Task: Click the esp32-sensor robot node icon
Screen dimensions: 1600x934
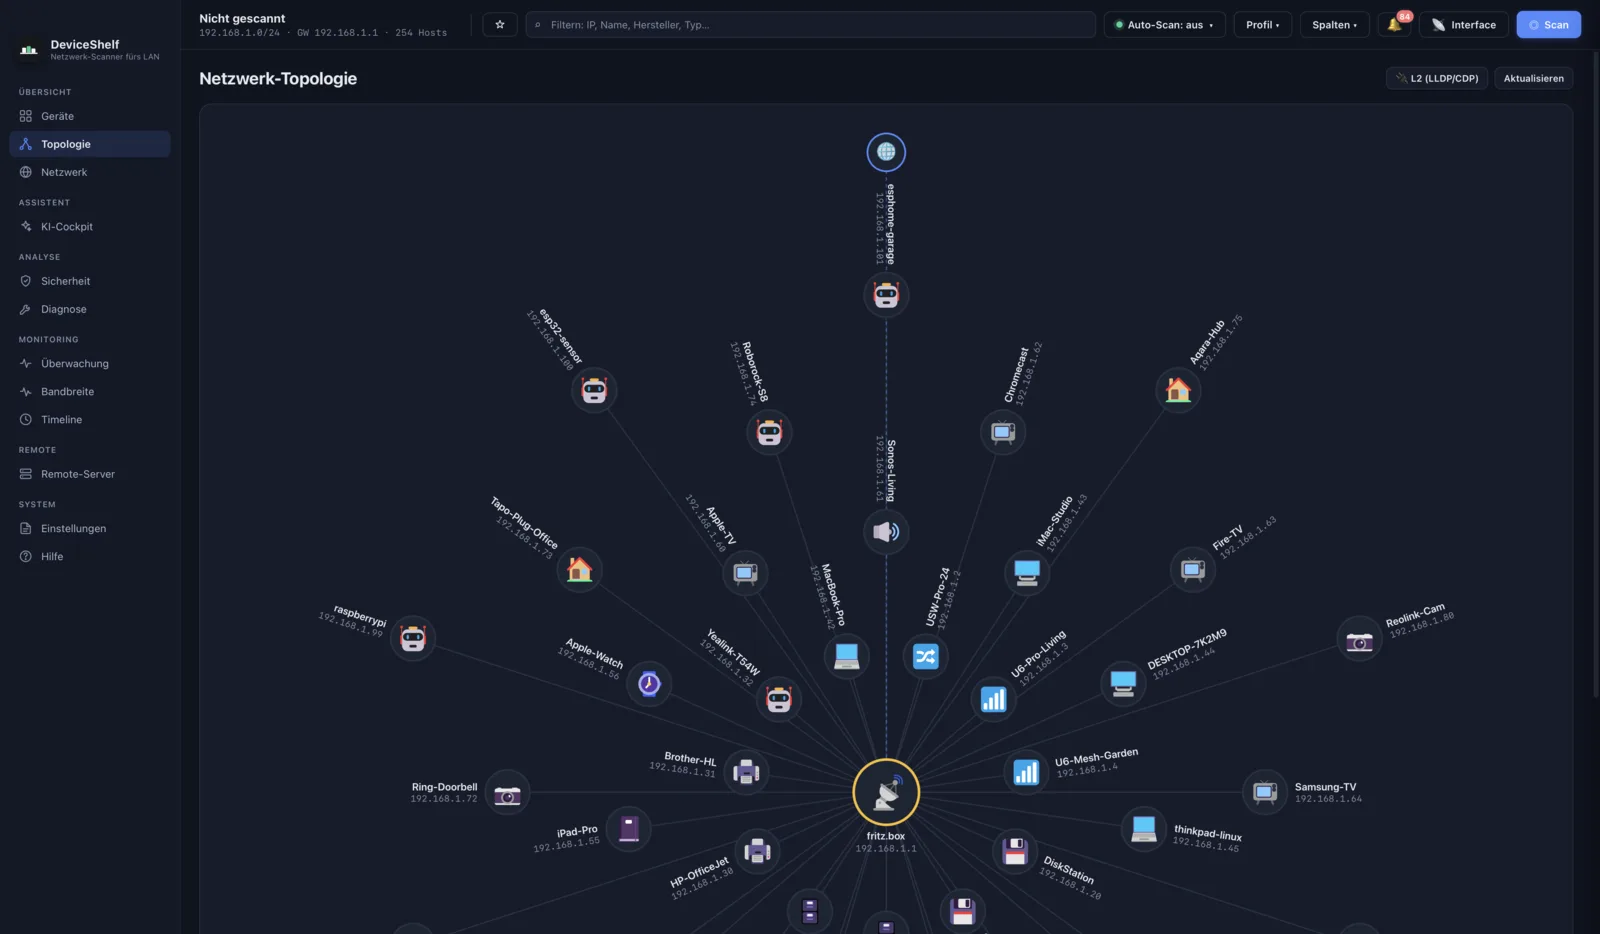Action: click(x=594, y=390)
